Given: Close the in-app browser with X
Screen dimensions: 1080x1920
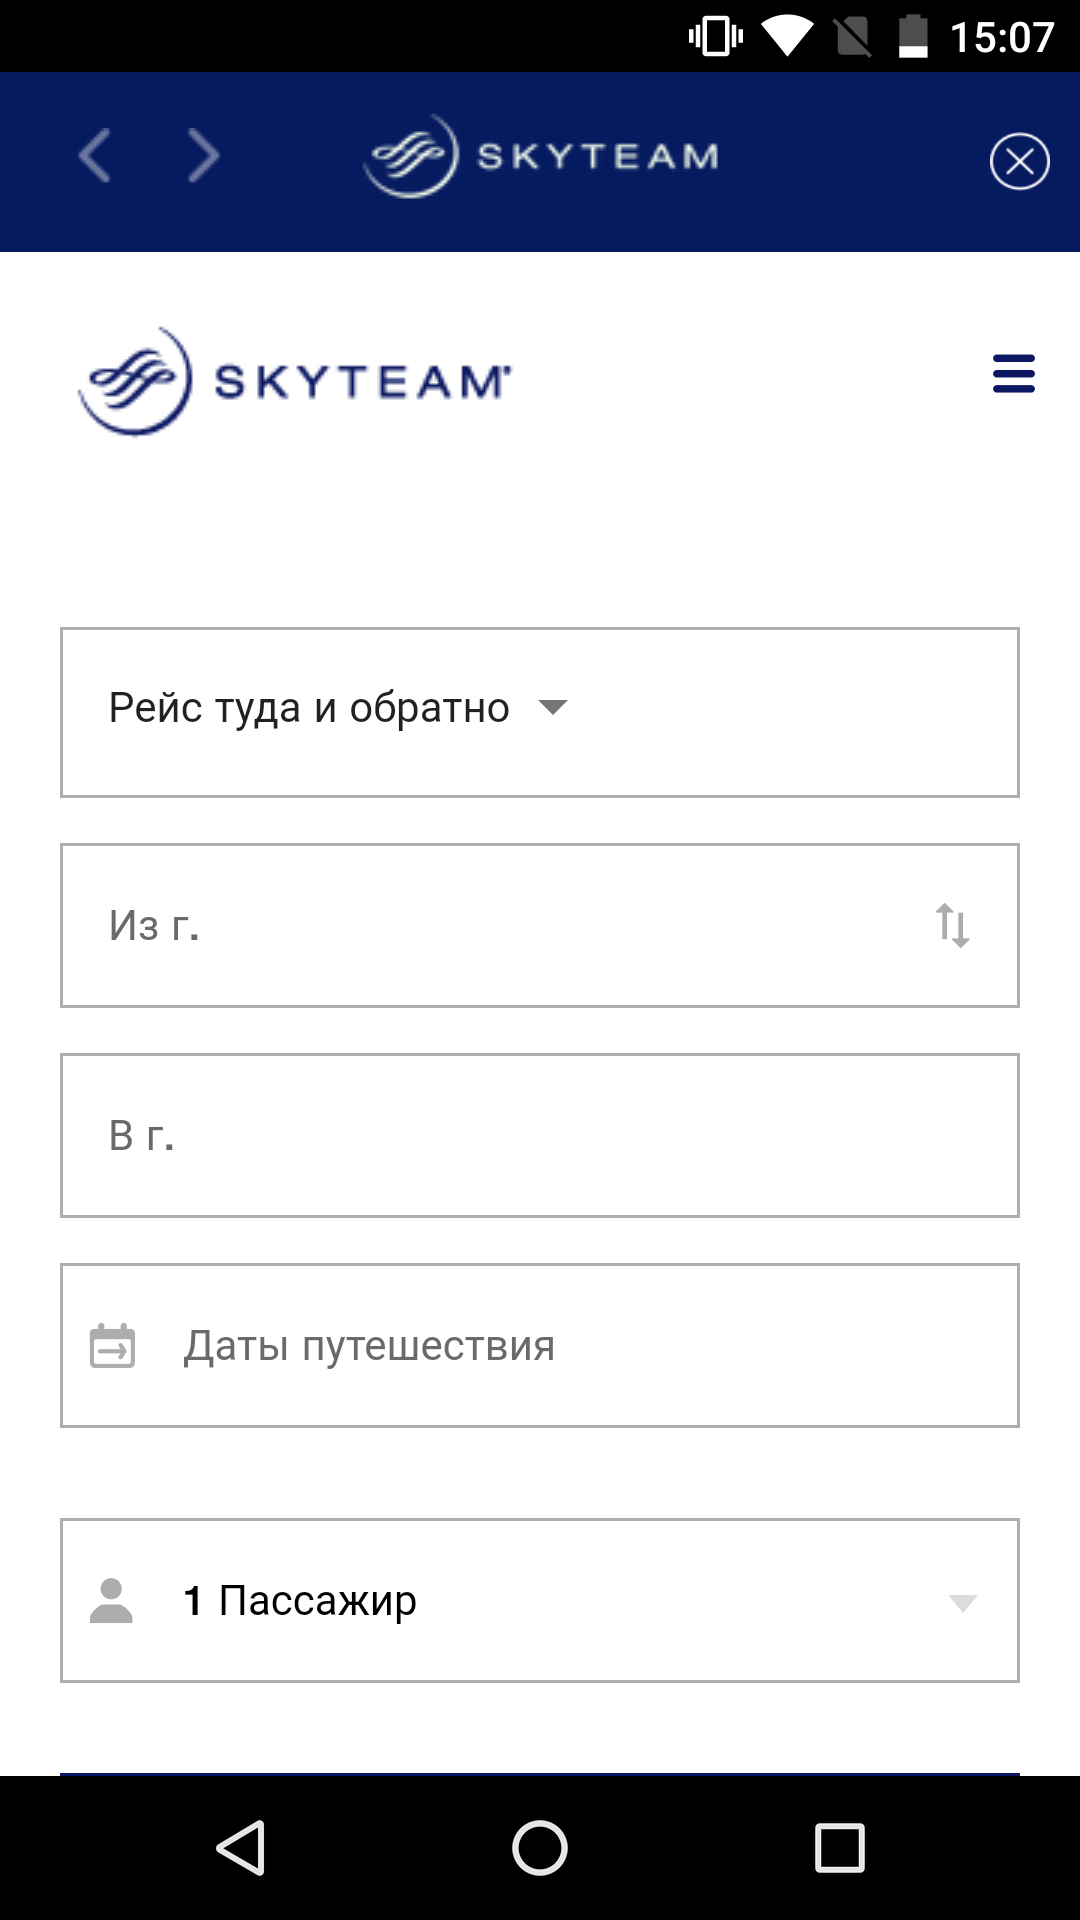Looking at the screenshot, I should pos(1019,161).
